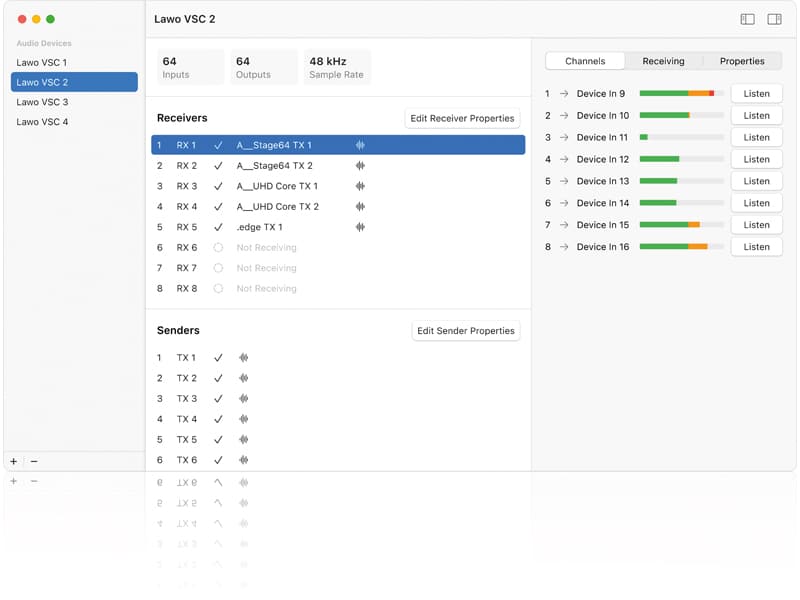Viewport: 800px width, 600px height.
Task: Click the waveform icon on RX 1 row
Action: (x=360, y=145)
